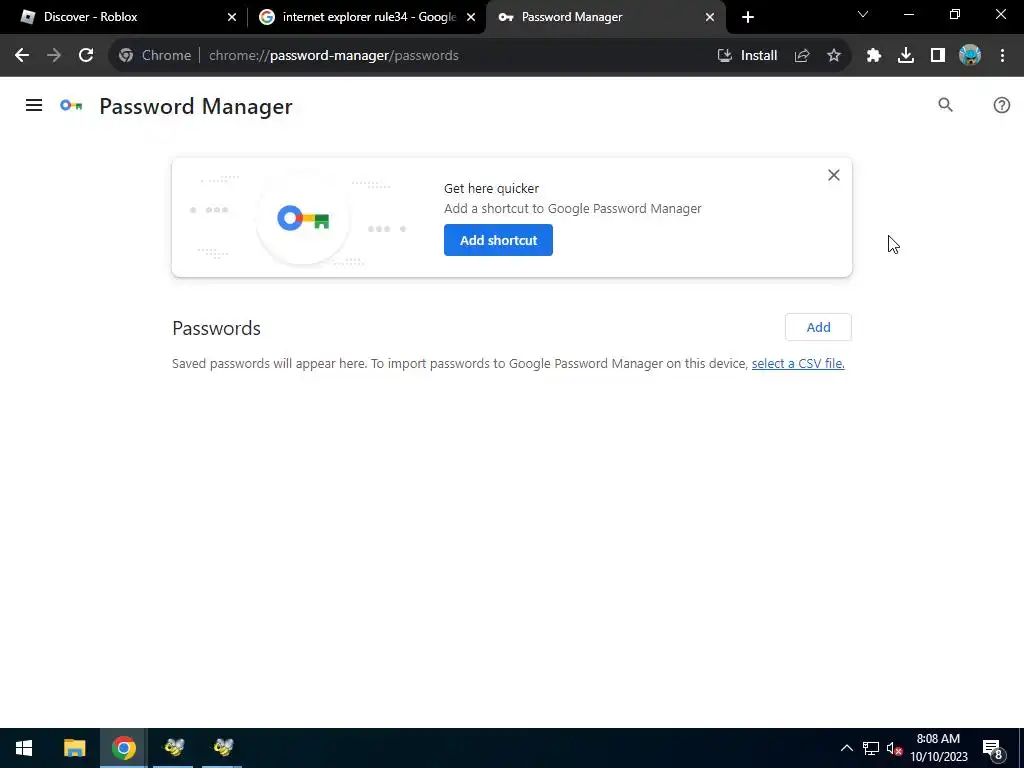Open the Windows Start menu
Viewport: 1024px width, 768px height.
click(x=24, y=748)
